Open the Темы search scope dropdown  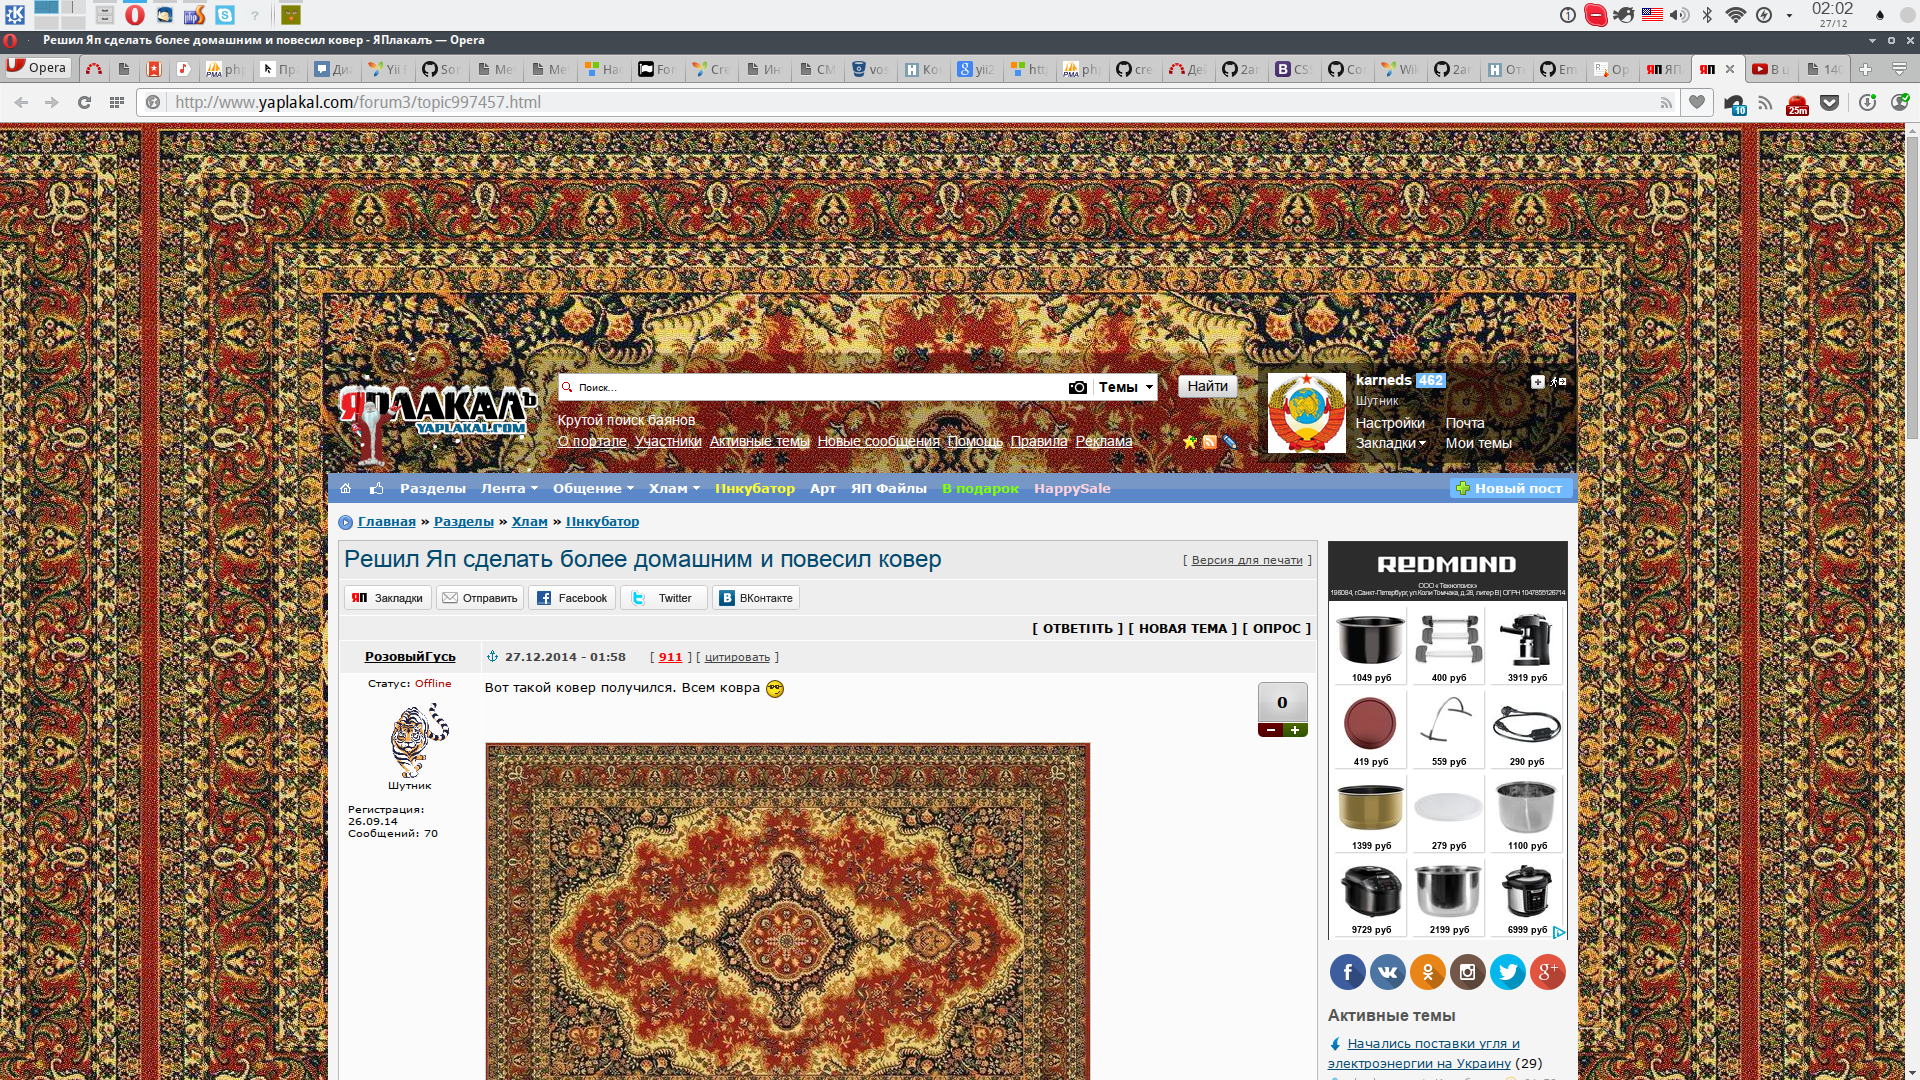click(x=1126, y=387)
